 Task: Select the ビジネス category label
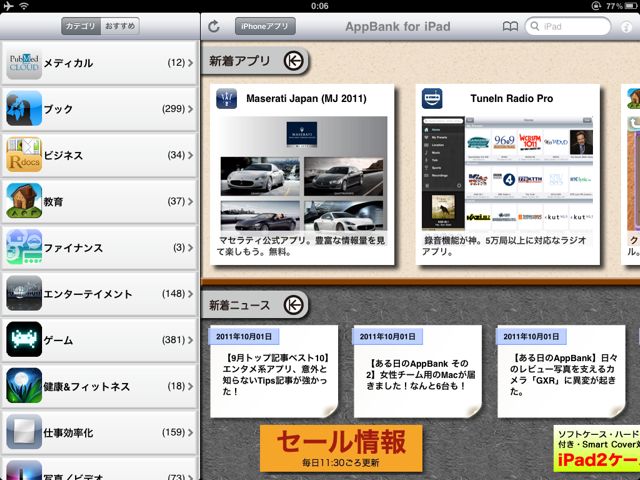(x=63, y=155)
